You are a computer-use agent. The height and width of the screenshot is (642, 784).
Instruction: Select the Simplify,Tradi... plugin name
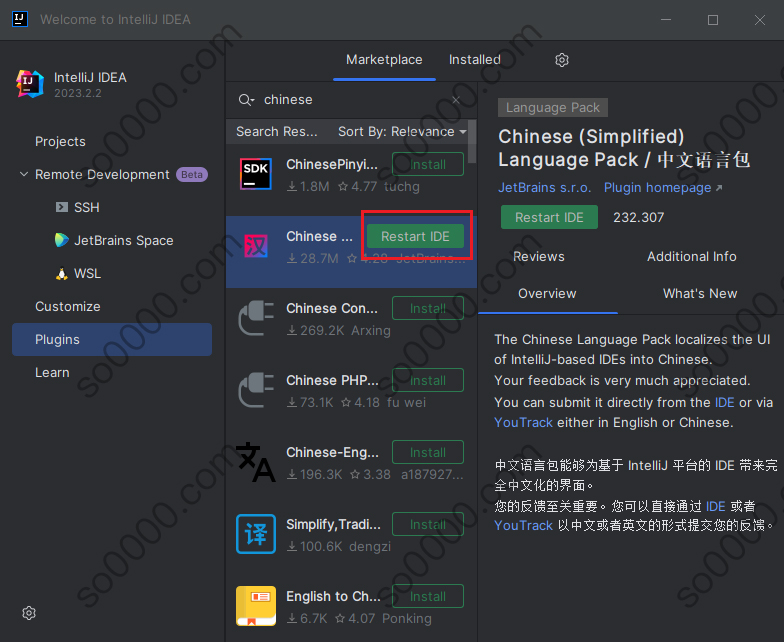pyautogui.click(x=333, y=524)
